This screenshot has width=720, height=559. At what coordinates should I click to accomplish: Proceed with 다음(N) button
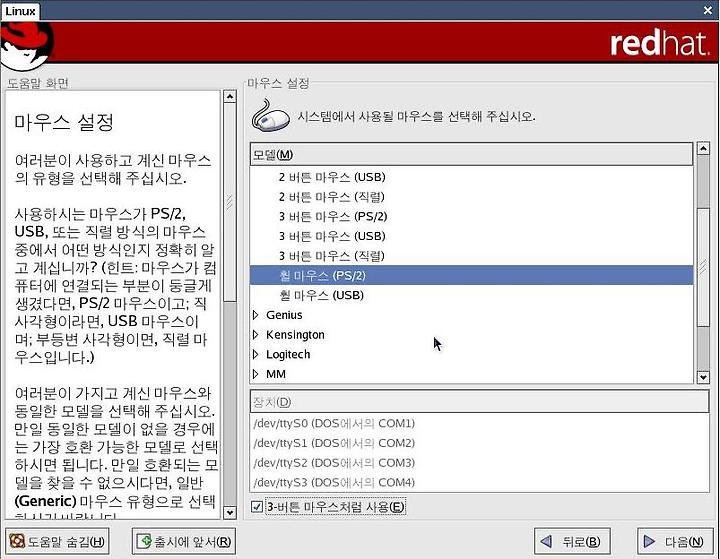(675, 542)
